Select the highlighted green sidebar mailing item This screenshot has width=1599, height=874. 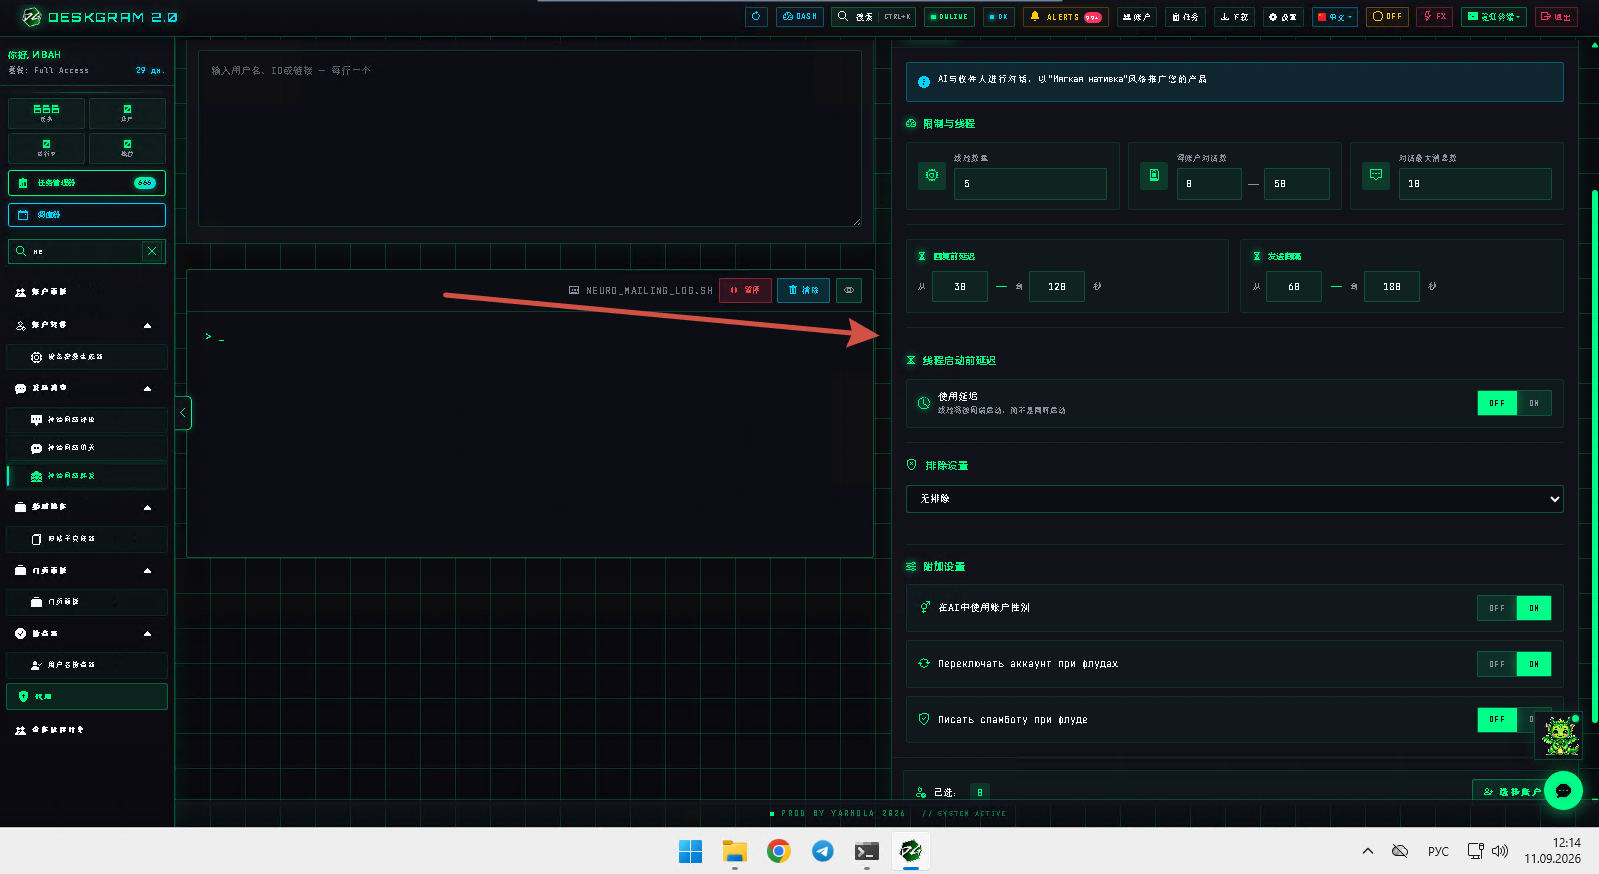pyautogui.click(x=87, y=476)
